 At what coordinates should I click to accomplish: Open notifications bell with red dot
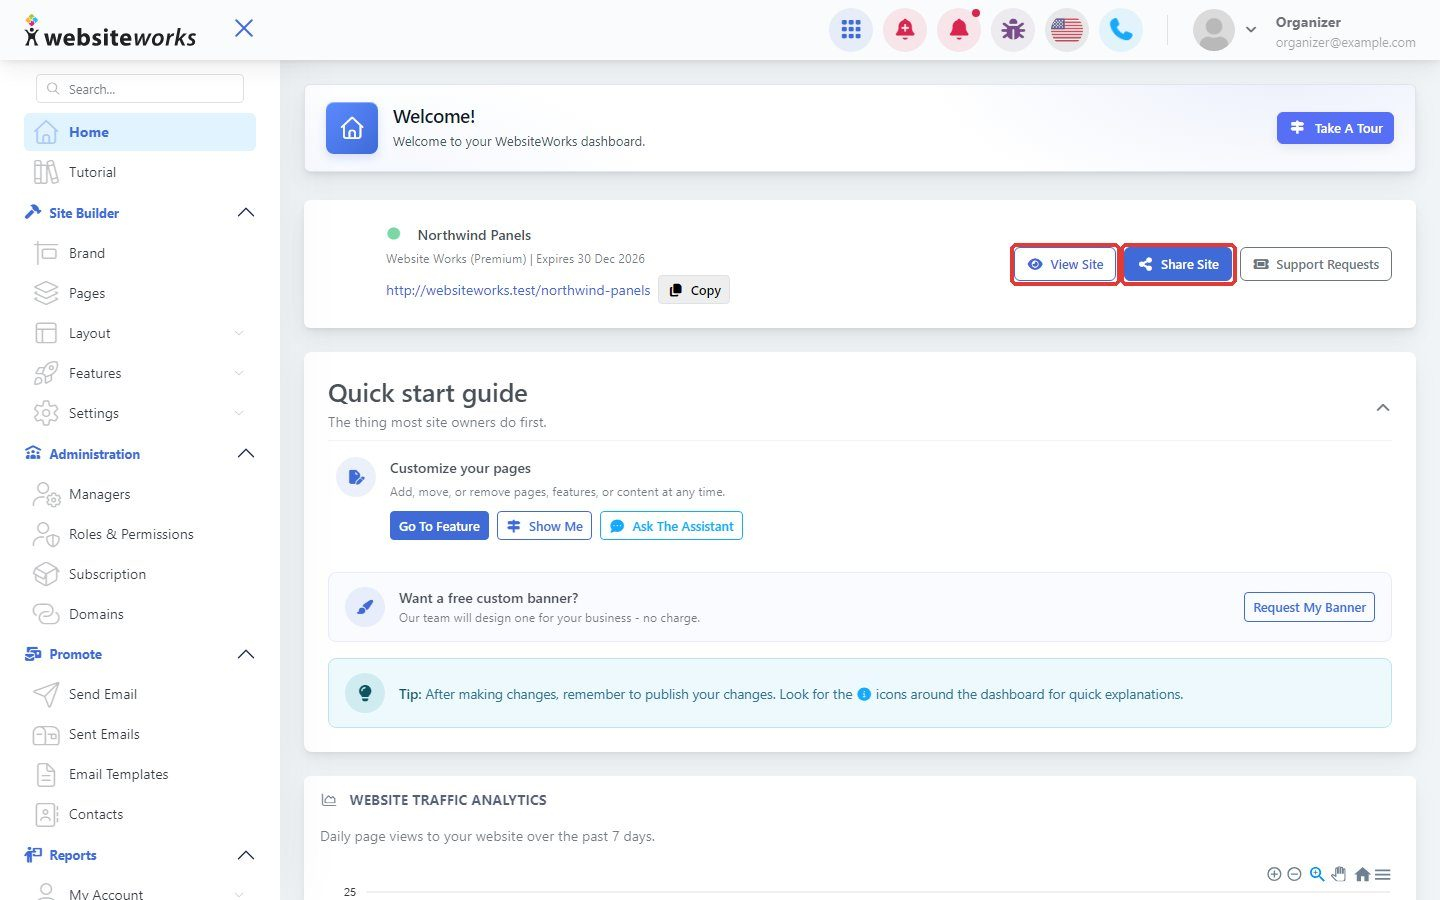(959, 30)
